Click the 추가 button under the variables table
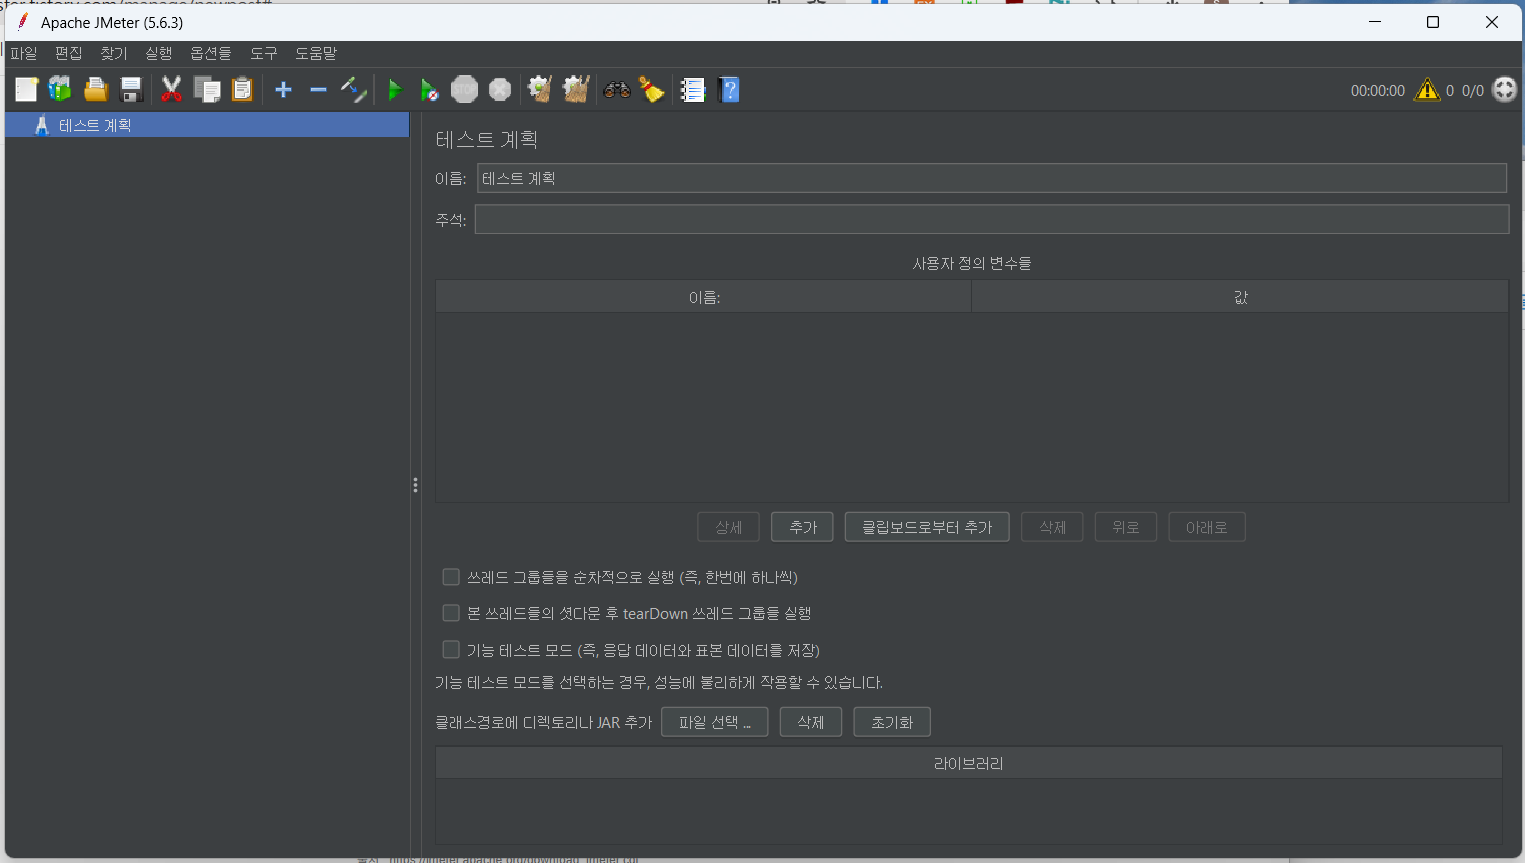The image size is (1525, 863). pos(802,527)
